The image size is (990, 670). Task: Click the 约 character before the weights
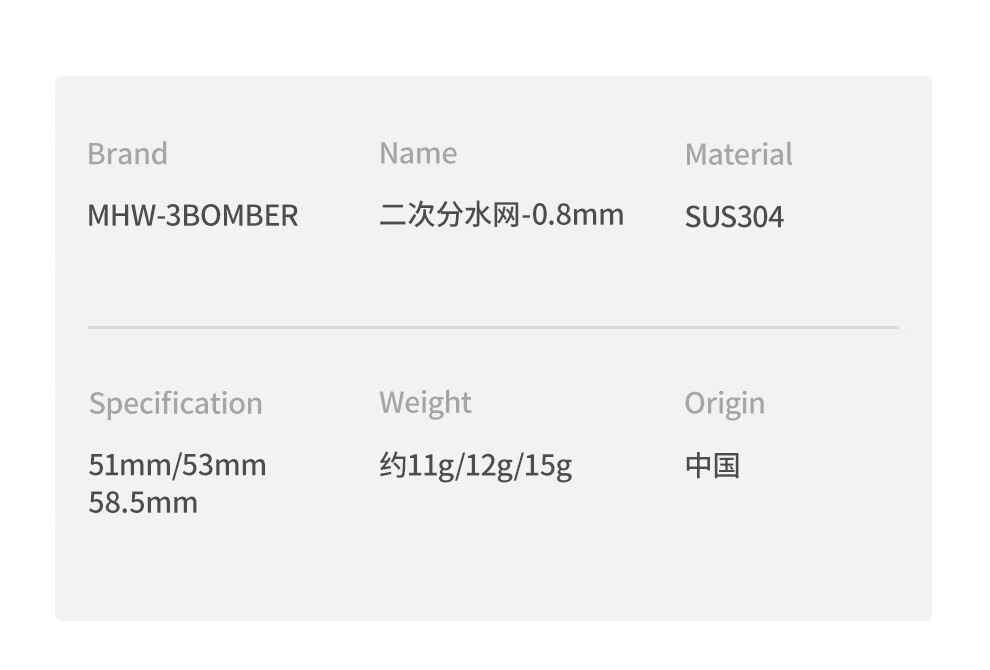pos(391,466)
